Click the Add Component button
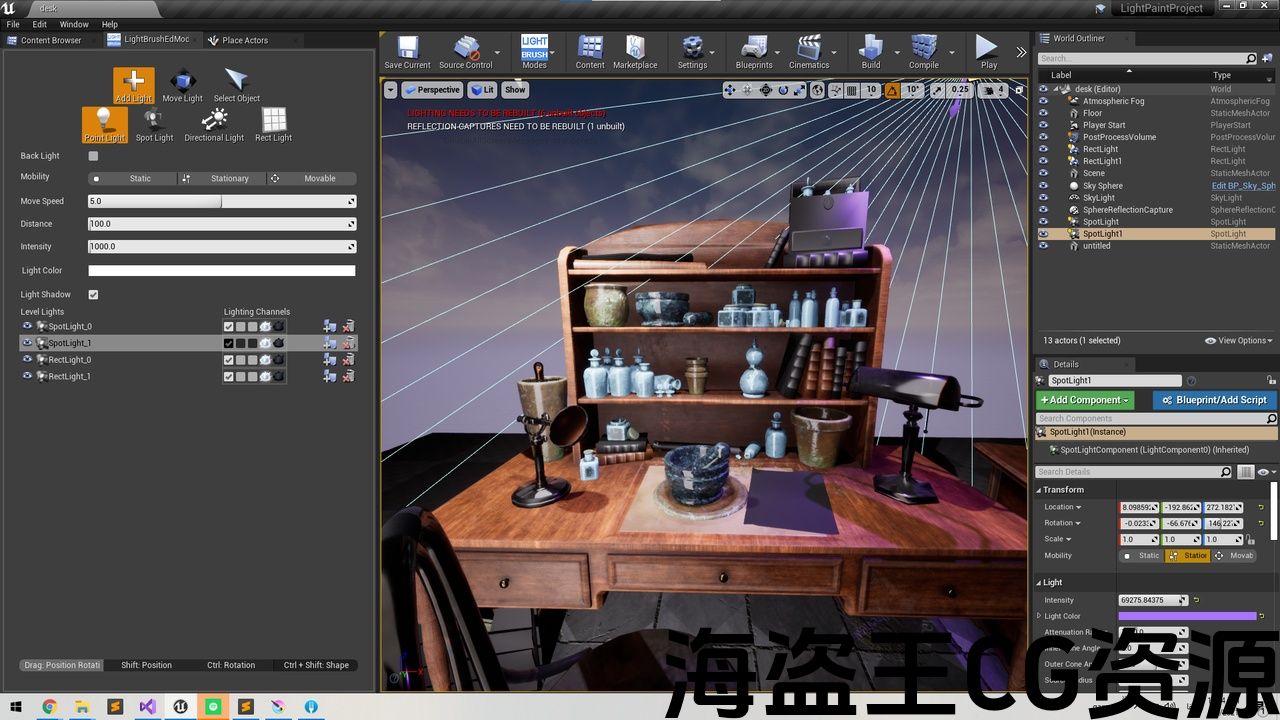 click(1086, 400)
